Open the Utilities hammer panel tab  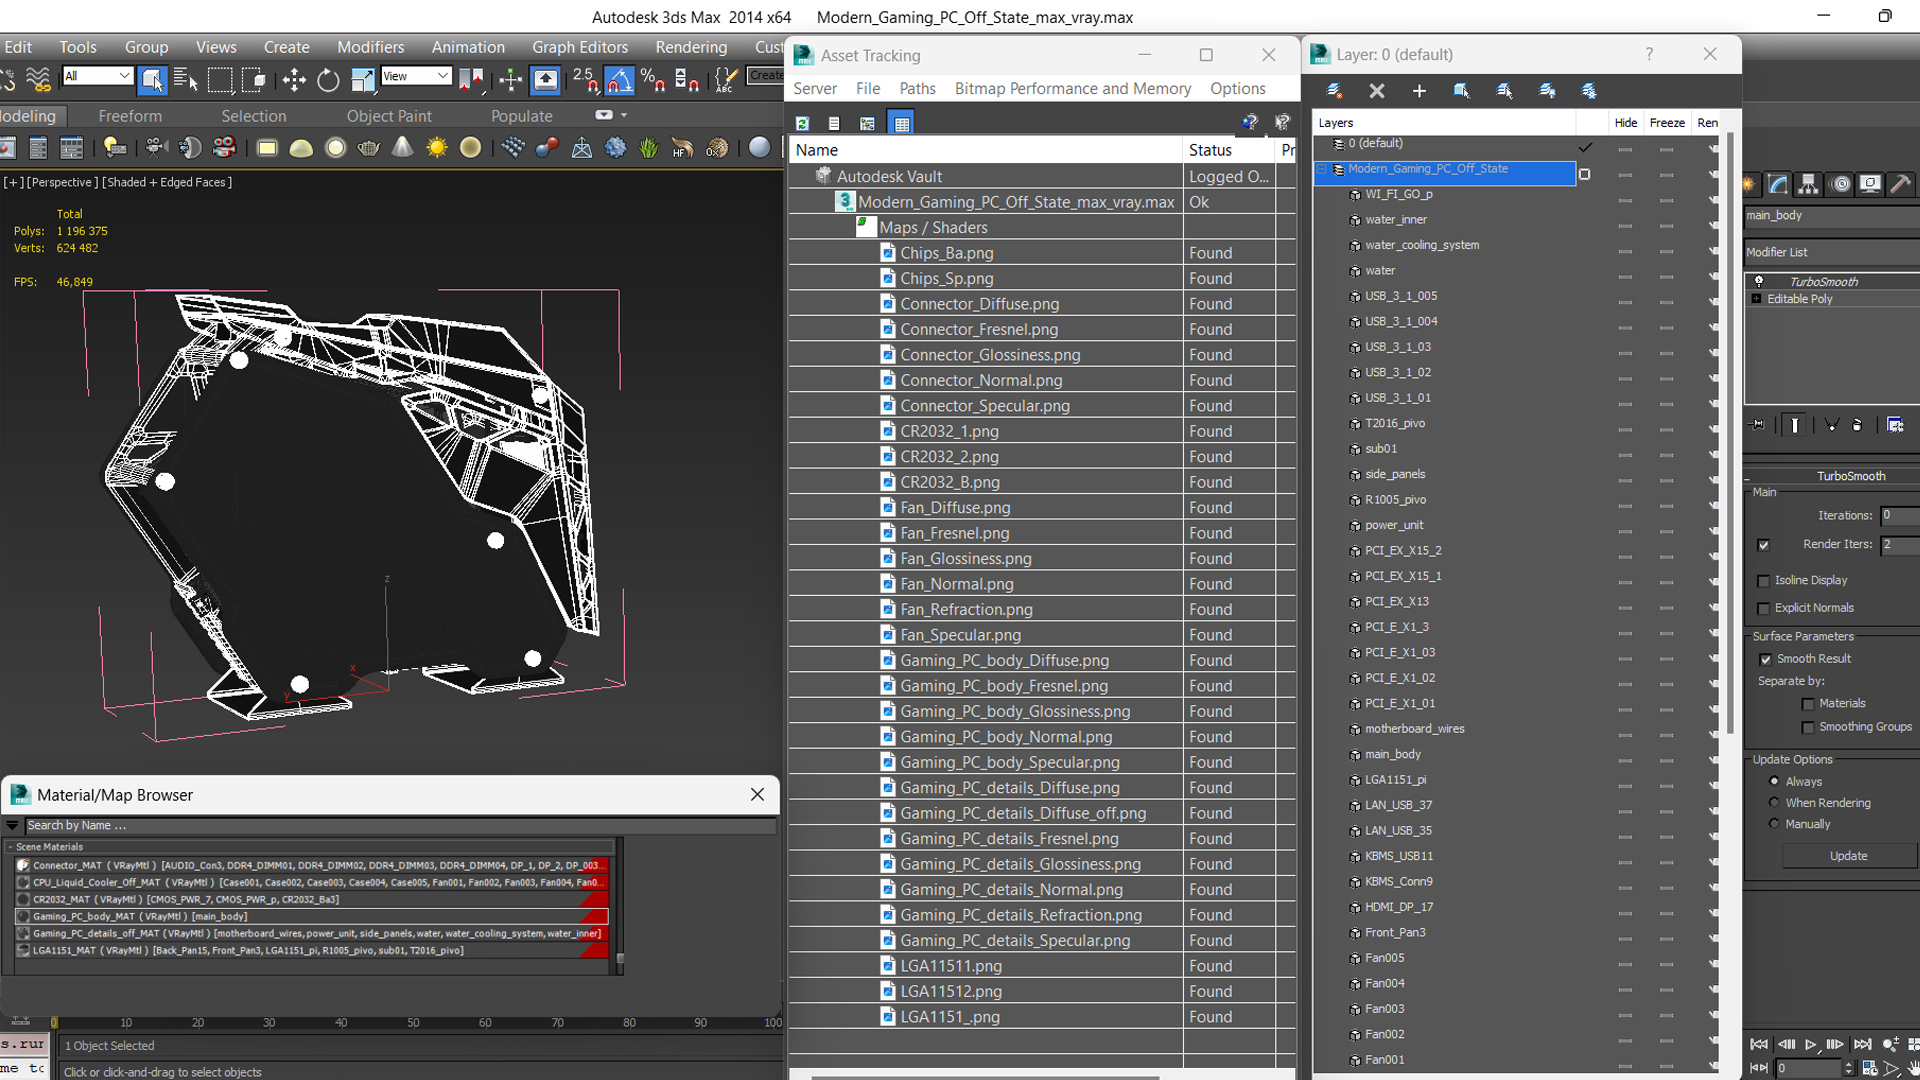(1901, 184)
